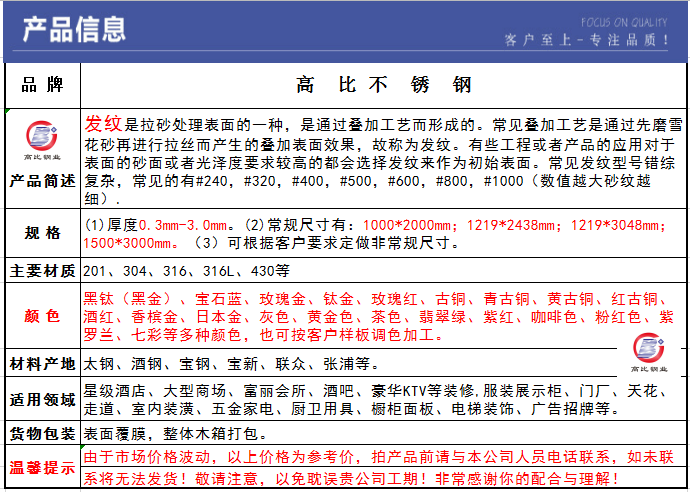The width and height of the screenshot is (690, 492).
Task: Click the 适用领域 label cell
Action: (43, 400)
